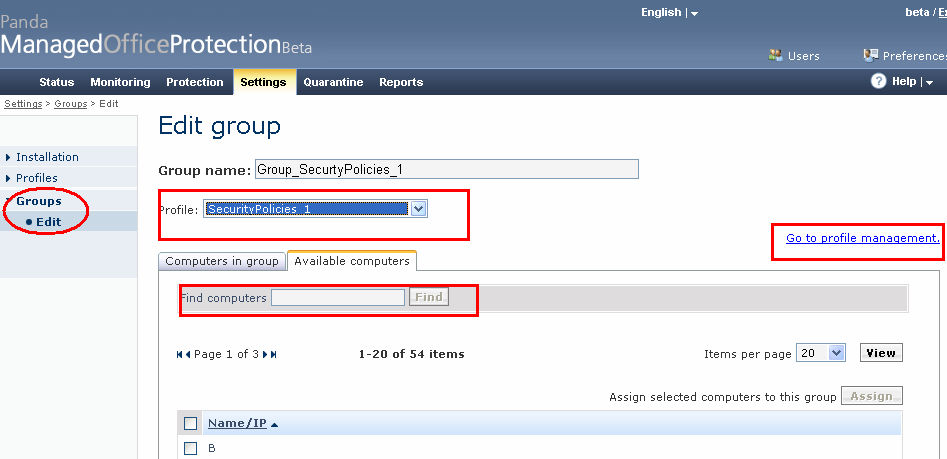Go to previous page arrow icon
This screenshot has width=947, height=459.
tap(188, 355)
